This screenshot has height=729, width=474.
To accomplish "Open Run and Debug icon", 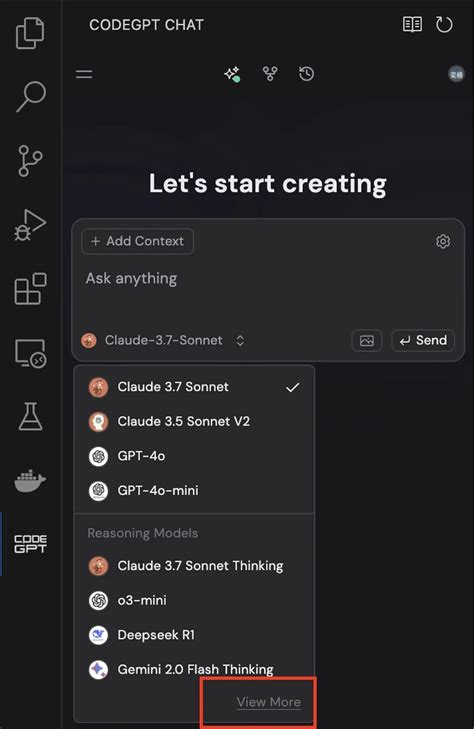I will pos(30,225).
